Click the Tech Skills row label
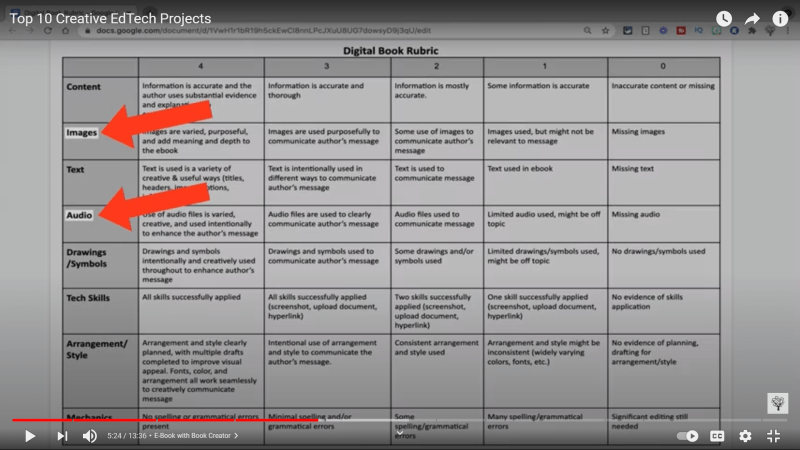800x450 pixels. [90, 298]
